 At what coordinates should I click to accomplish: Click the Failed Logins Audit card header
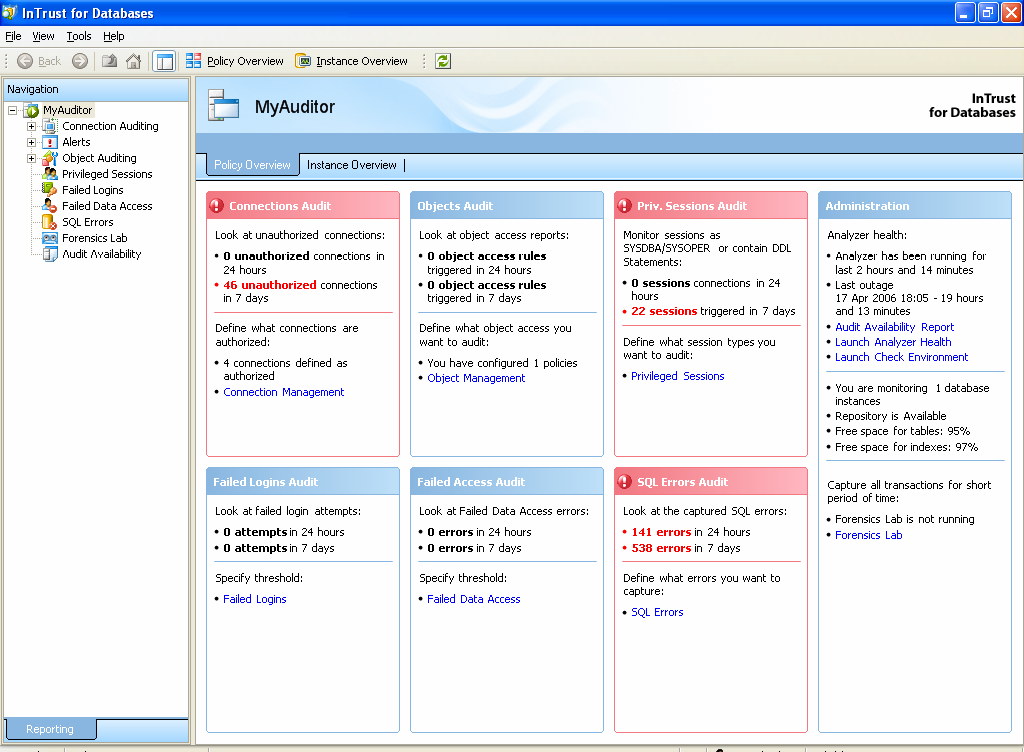303,482
